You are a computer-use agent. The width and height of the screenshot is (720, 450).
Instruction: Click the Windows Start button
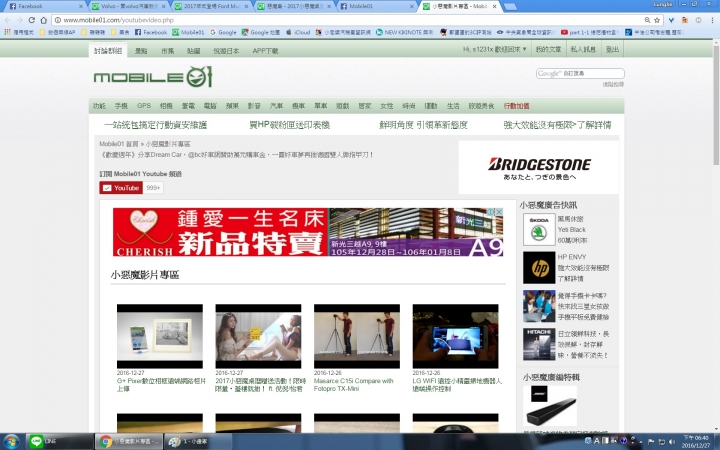tap(11, 442)
